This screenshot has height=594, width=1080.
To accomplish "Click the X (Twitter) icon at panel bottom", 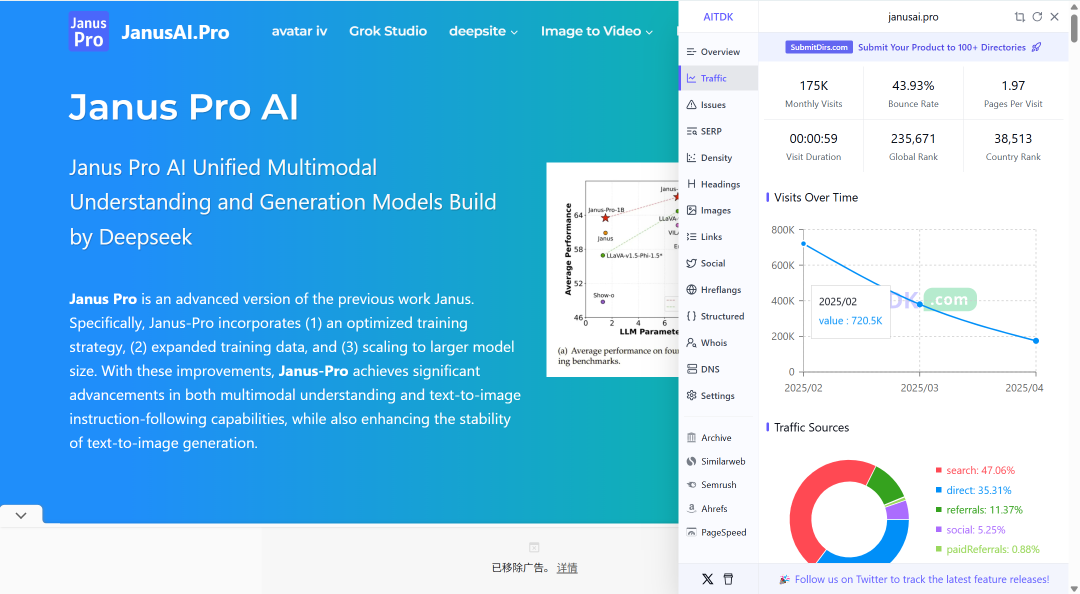I will pos(707,579).
